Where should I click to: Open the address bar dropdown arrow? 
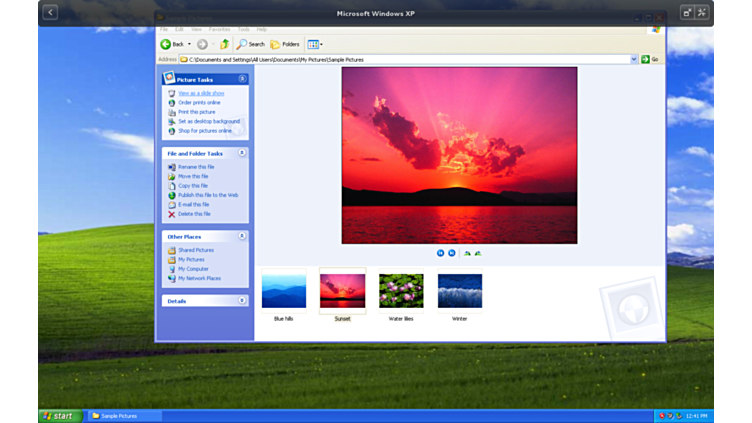pyautogui.click(x=634, y=59)
